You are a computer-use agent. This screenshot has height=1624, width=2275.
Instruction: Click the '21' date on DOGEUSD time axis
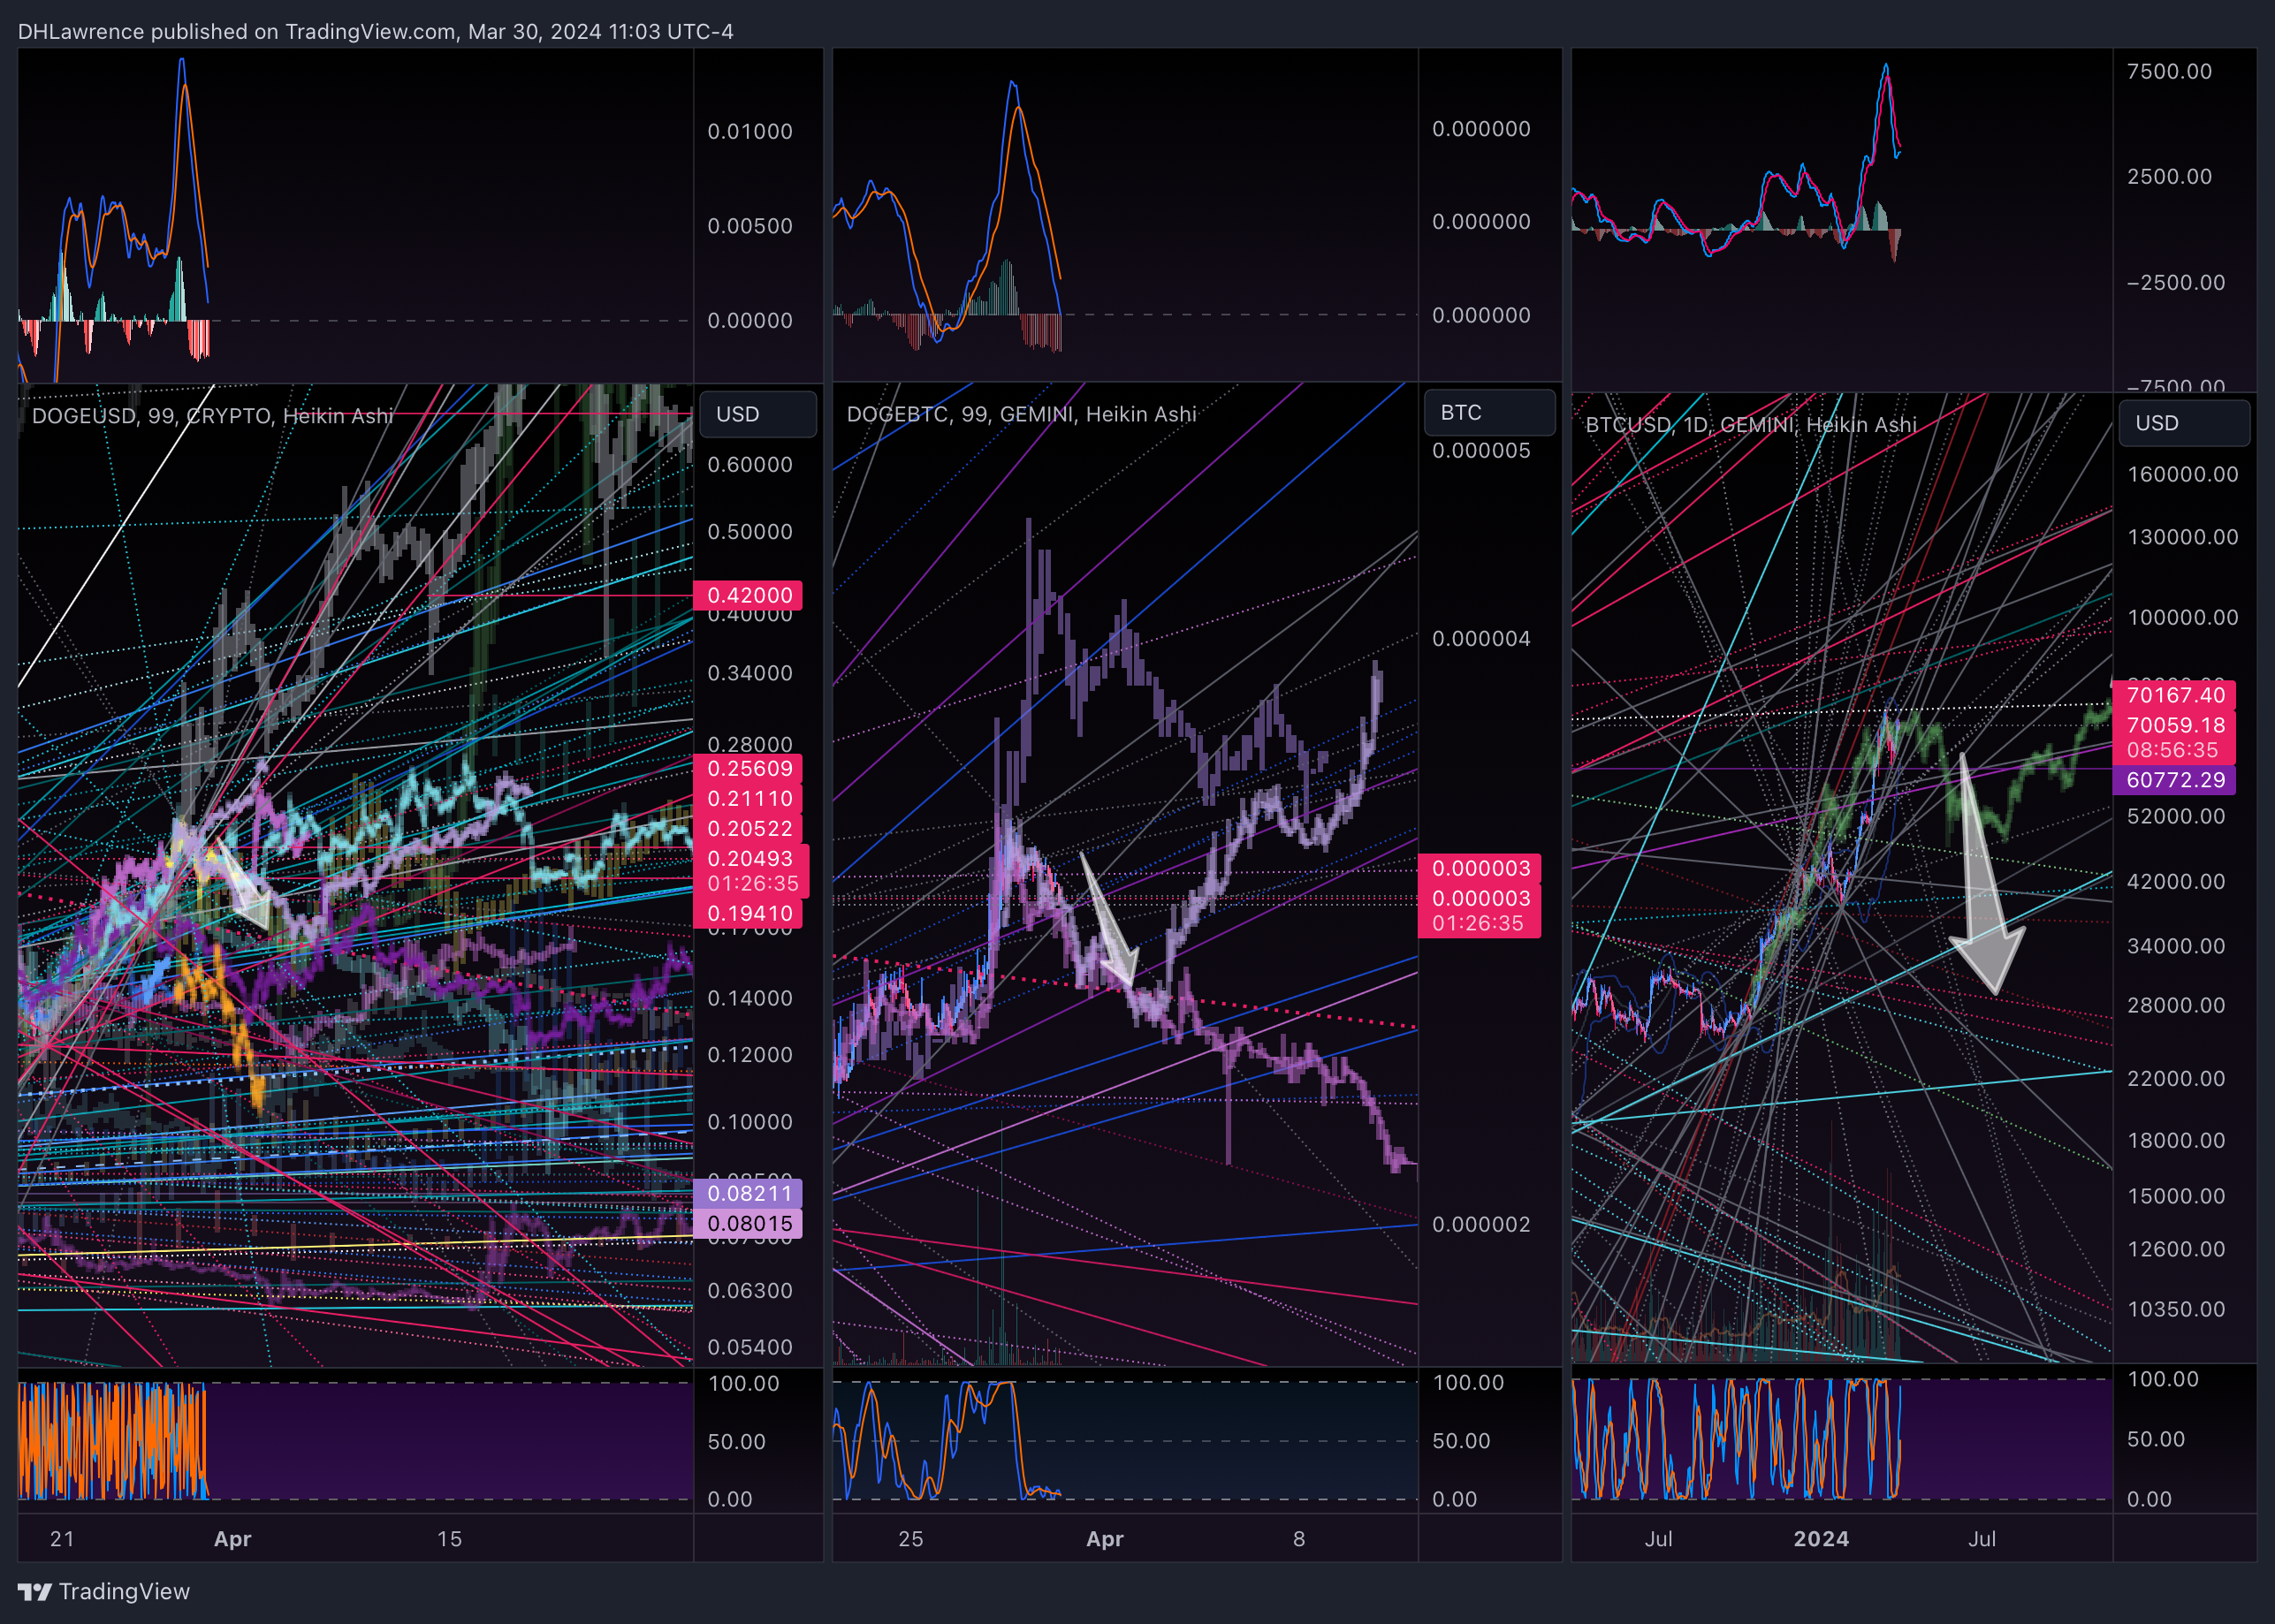[x=62, y=1539]
